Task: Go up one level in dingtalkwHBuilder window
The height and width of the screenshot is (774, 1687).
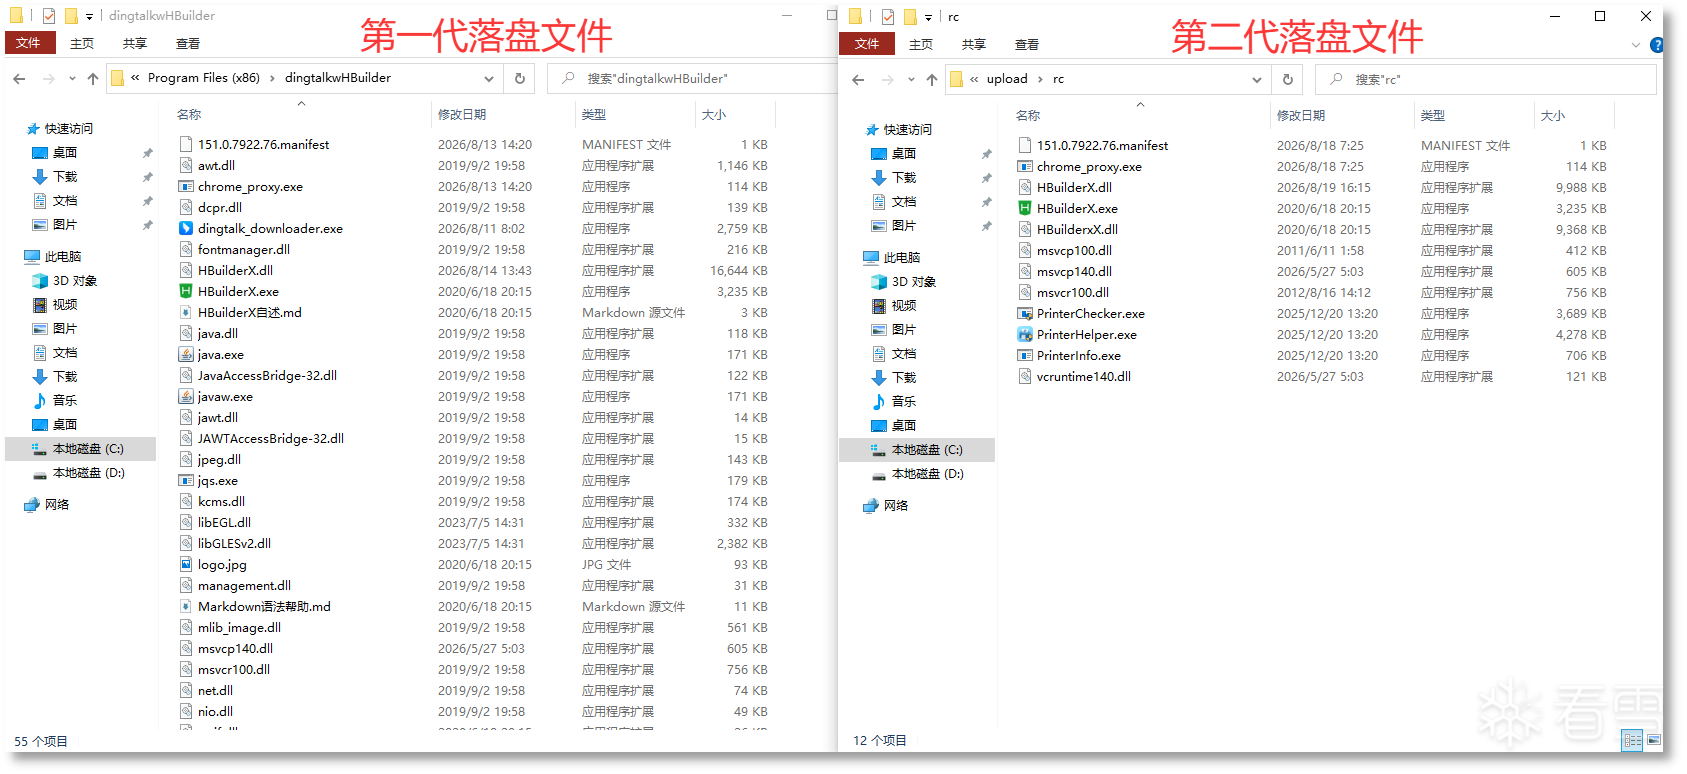Action: tap(93, 78)
